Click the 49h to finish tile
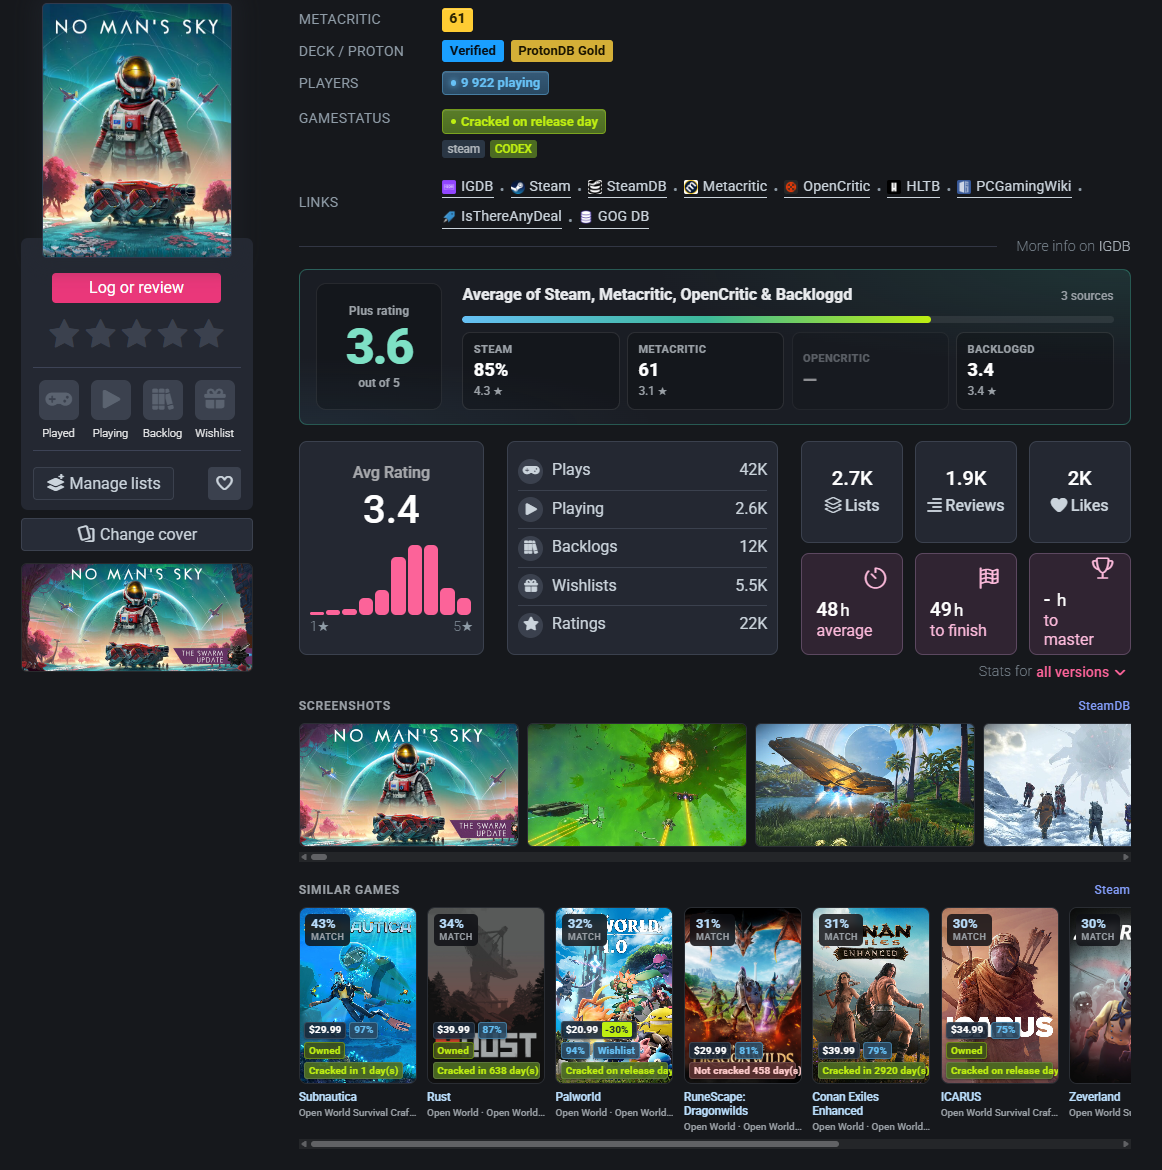Screen dimensions: 1162x1170 pyautogui.click(x=966, y=604)
